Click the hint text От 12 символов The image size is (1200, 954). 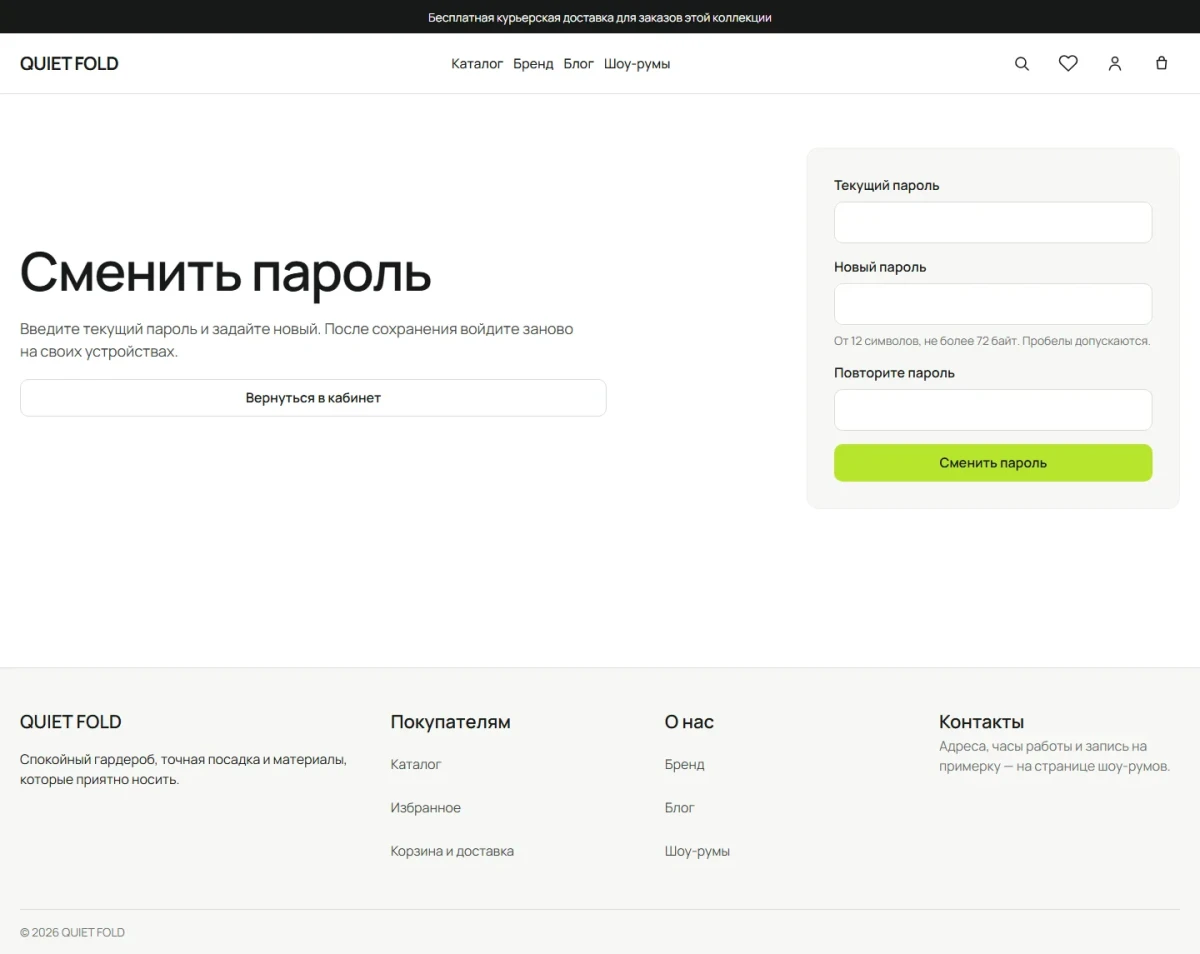click(x=992, y=341)
